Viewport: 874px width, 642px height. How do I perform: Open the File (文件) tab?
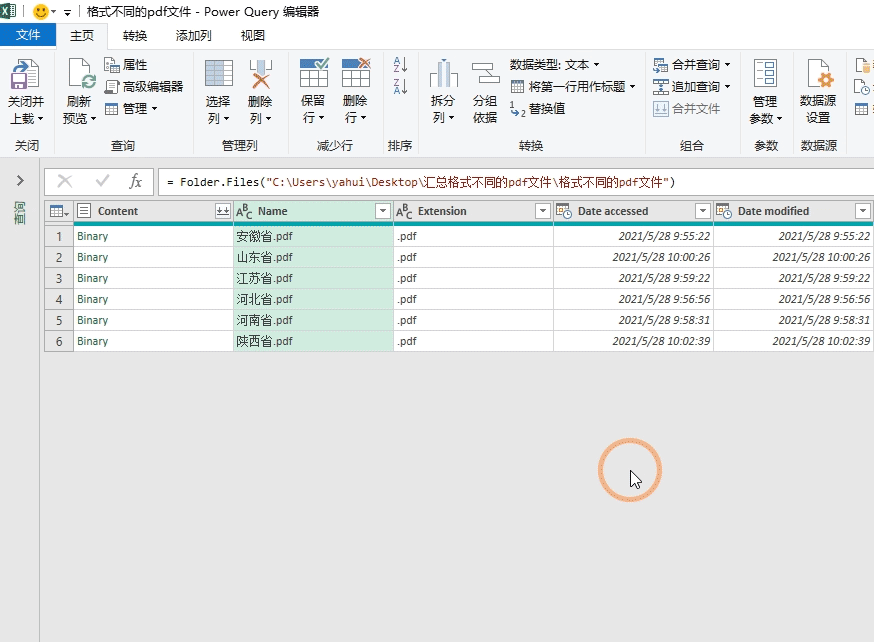click(x=28, y=35)
